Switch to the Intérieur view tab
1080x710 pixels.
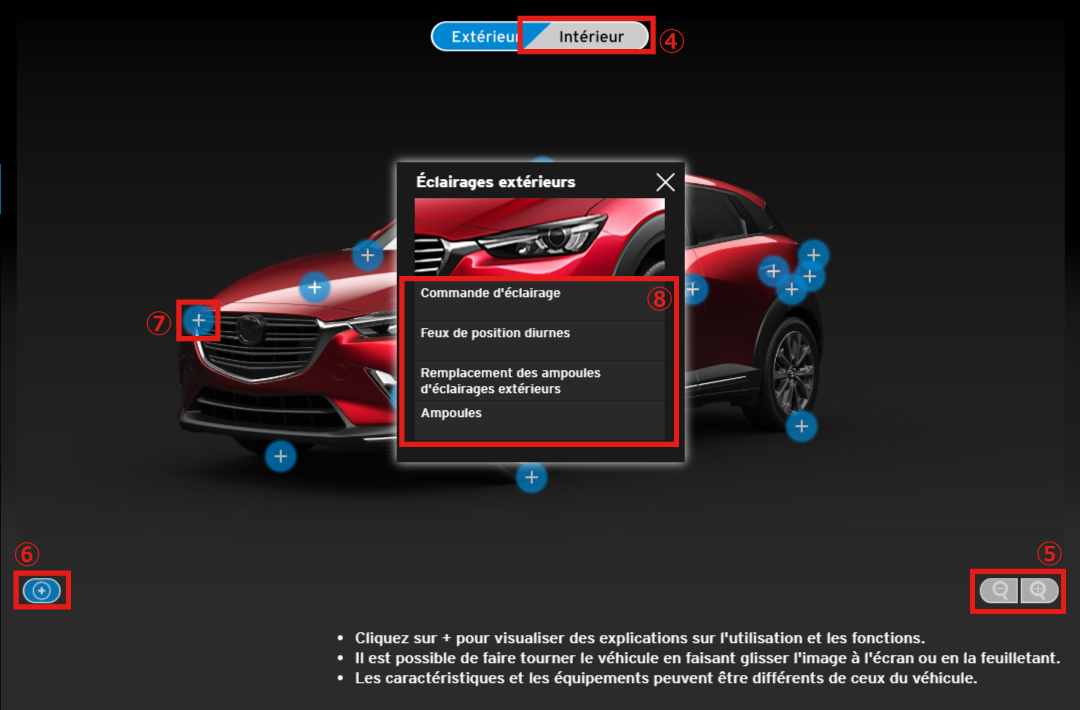point(591,37)
